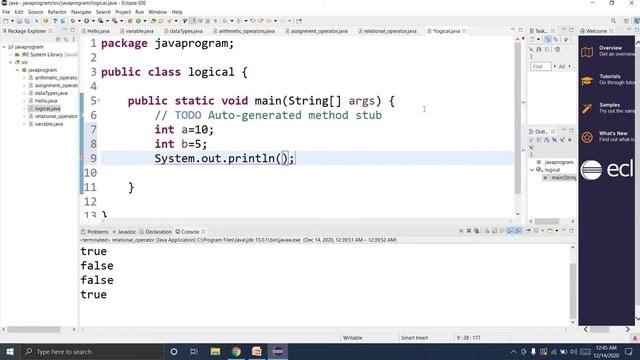Toggle Link with Editor in Package Explorer
This screenshot has height=360, width=640.
click(x=66, y=39)
